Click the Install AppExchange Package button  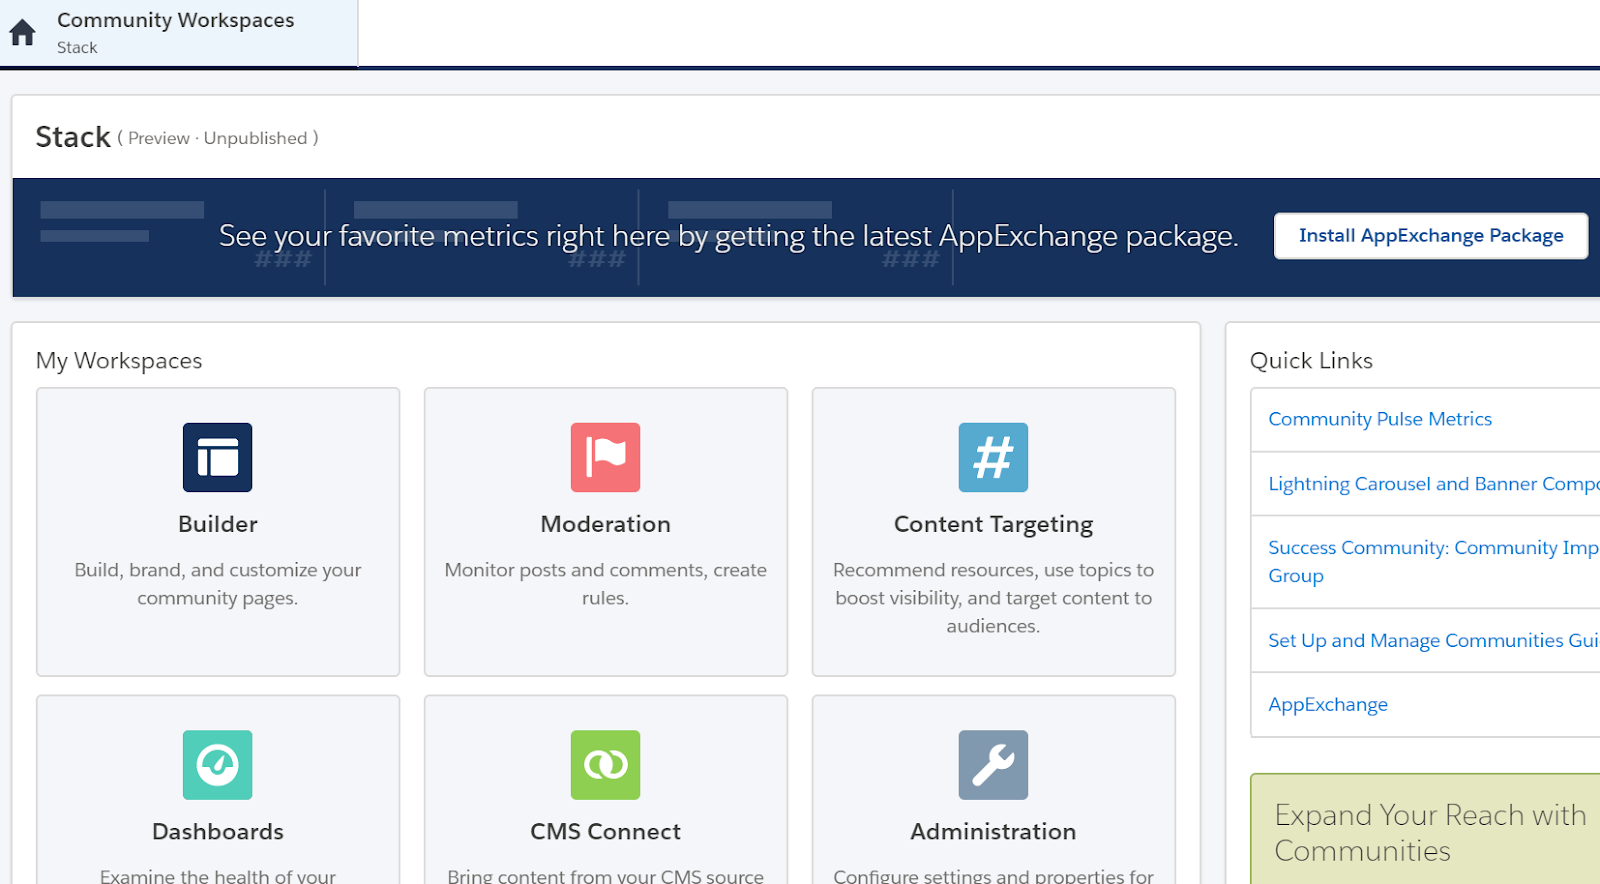coord(1430,236)
